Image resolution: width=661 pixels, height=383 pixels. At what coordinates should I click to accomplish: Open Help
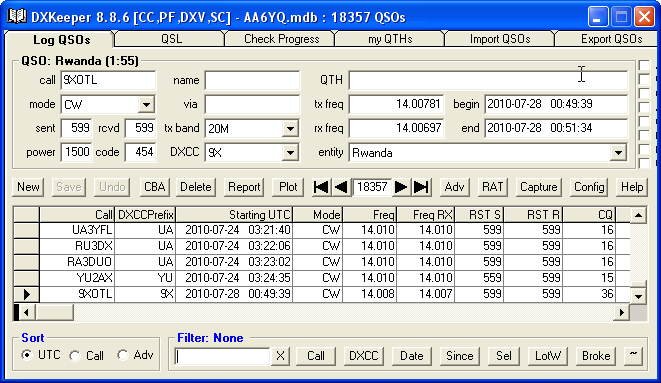tap(631, 187)
